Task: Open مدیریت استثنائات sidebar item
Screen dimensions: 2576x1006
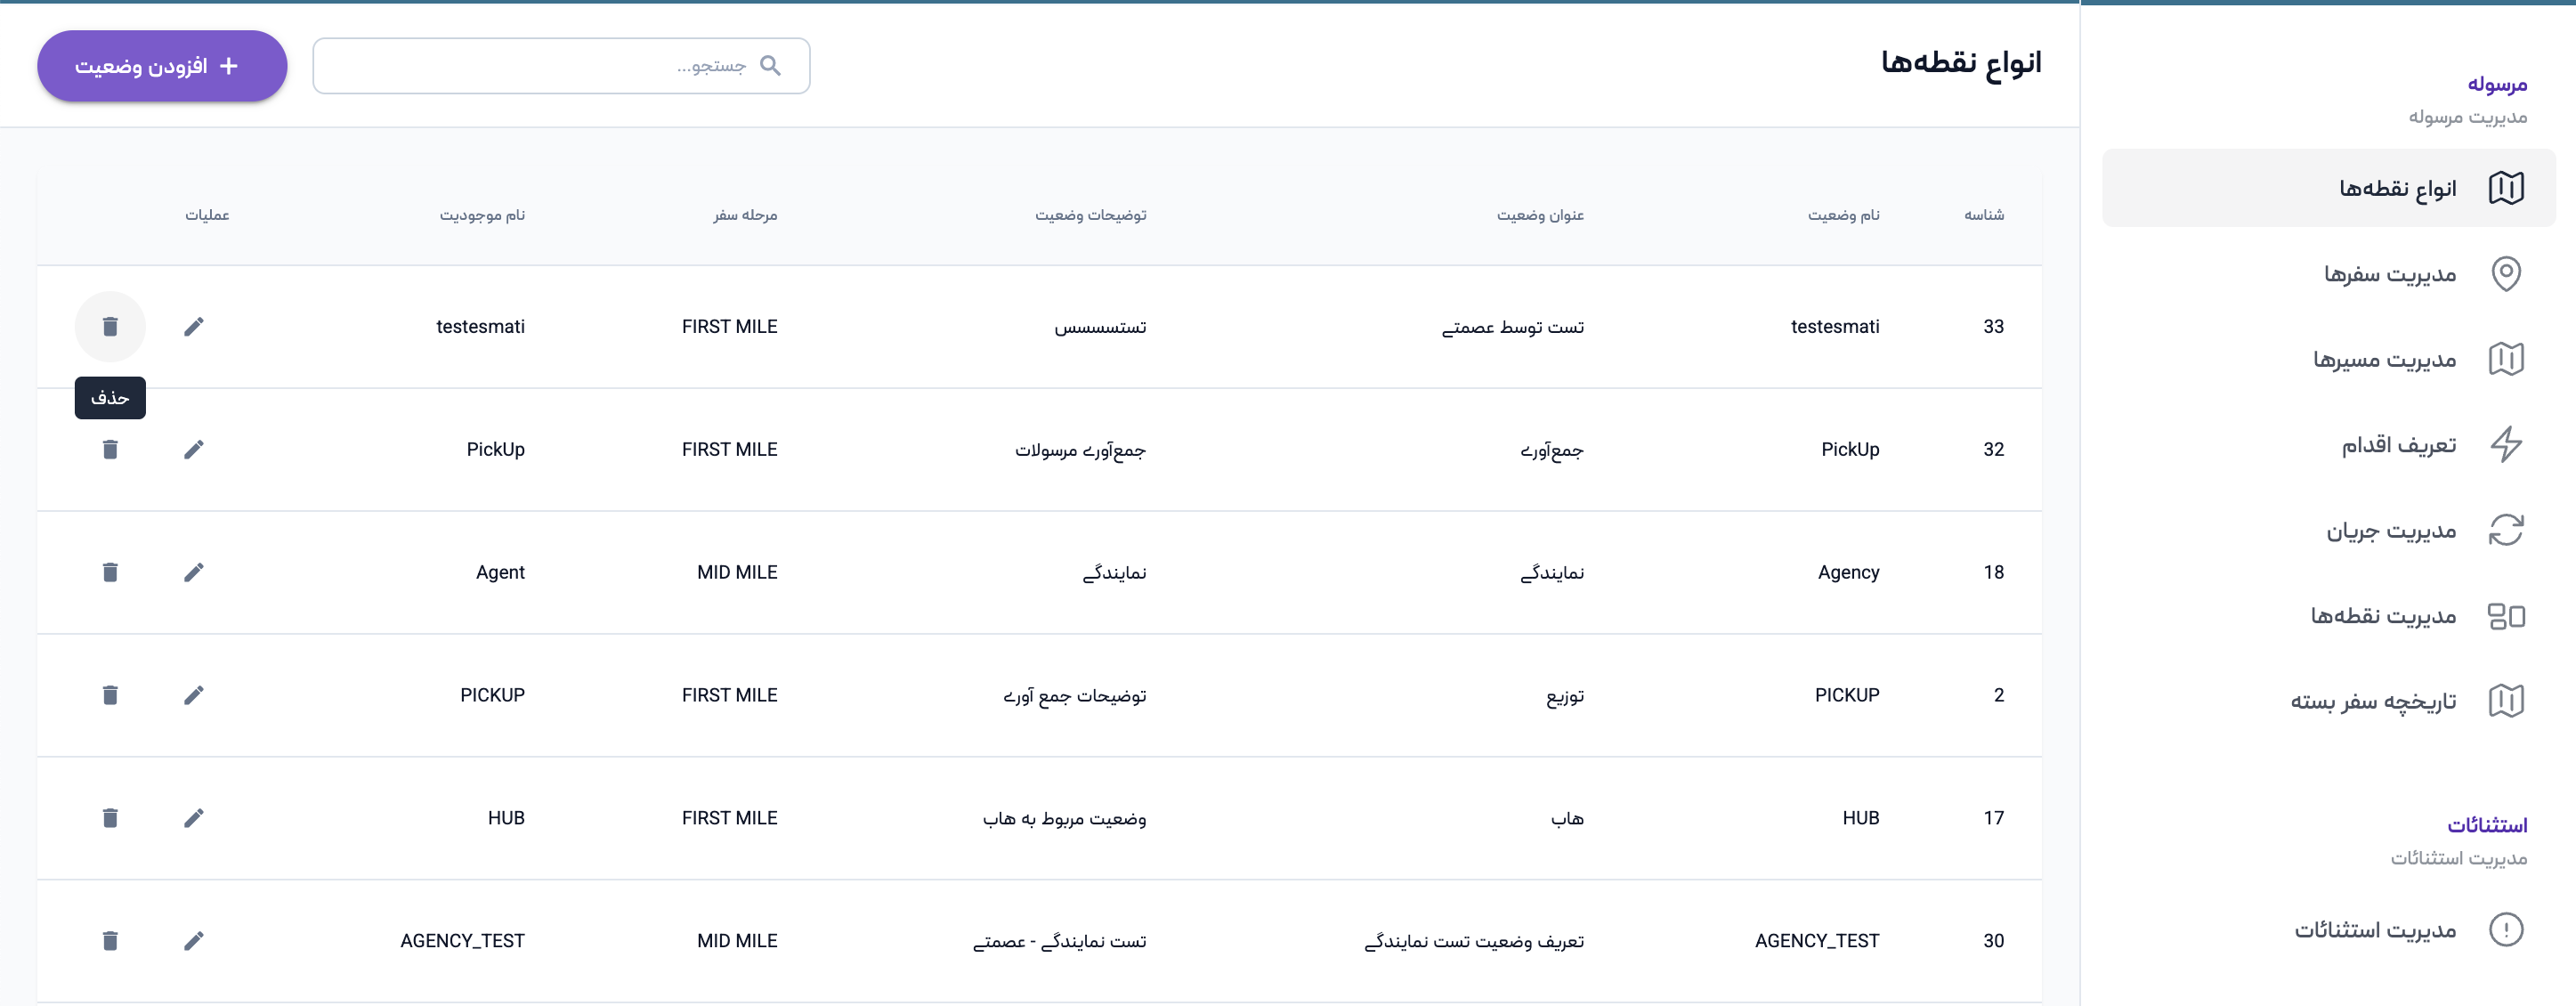Action: pos(2375,930)
